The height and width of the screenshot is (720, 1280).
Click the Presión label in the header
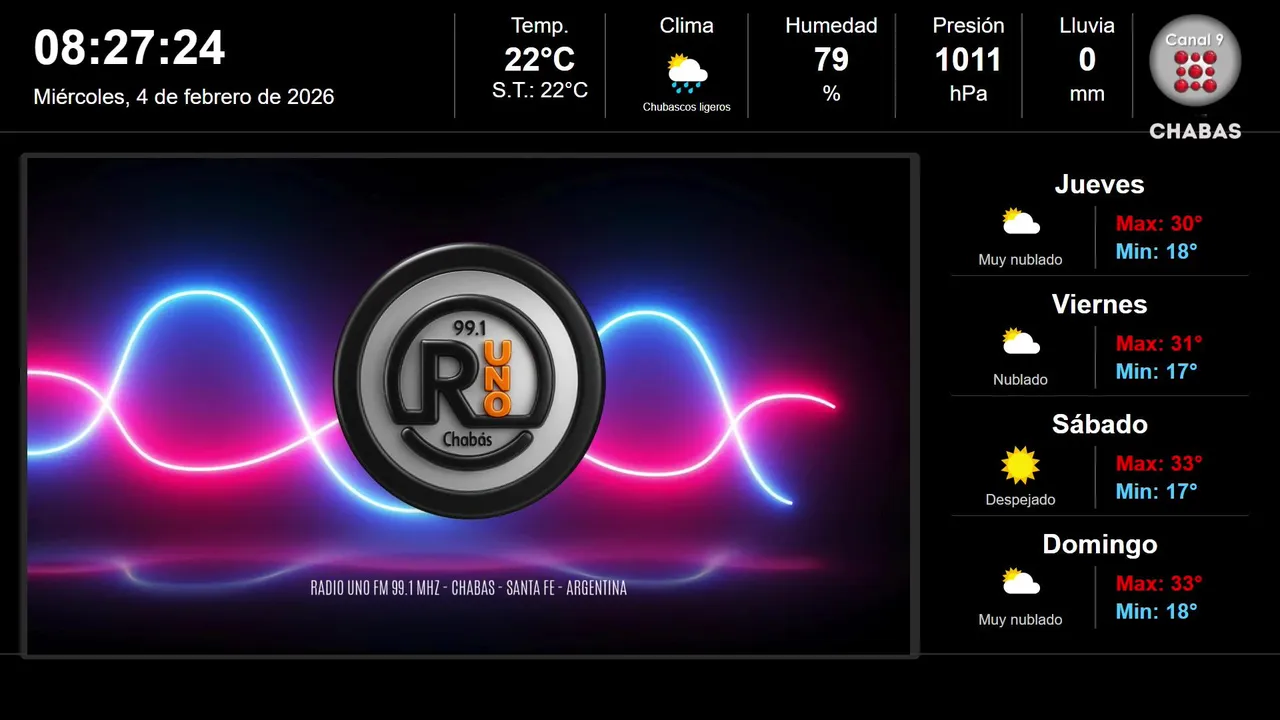pos(968,26)
